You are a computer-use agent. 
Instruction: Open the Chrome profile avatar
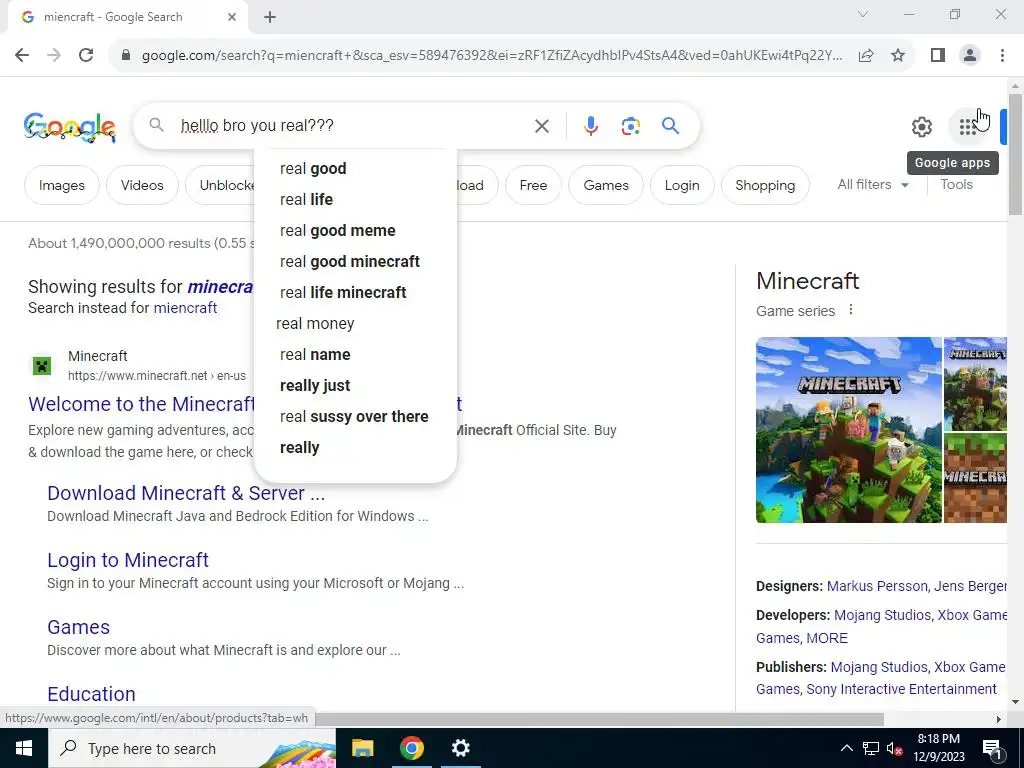click(970, 56)
